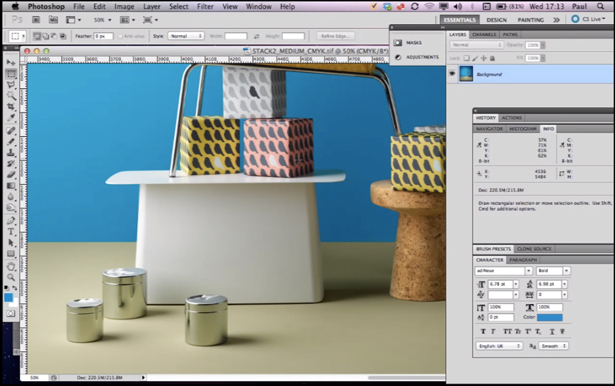Switch to the Channels tab
The height and width of the screenshot is (386, 615).
(x=484, y=35)
